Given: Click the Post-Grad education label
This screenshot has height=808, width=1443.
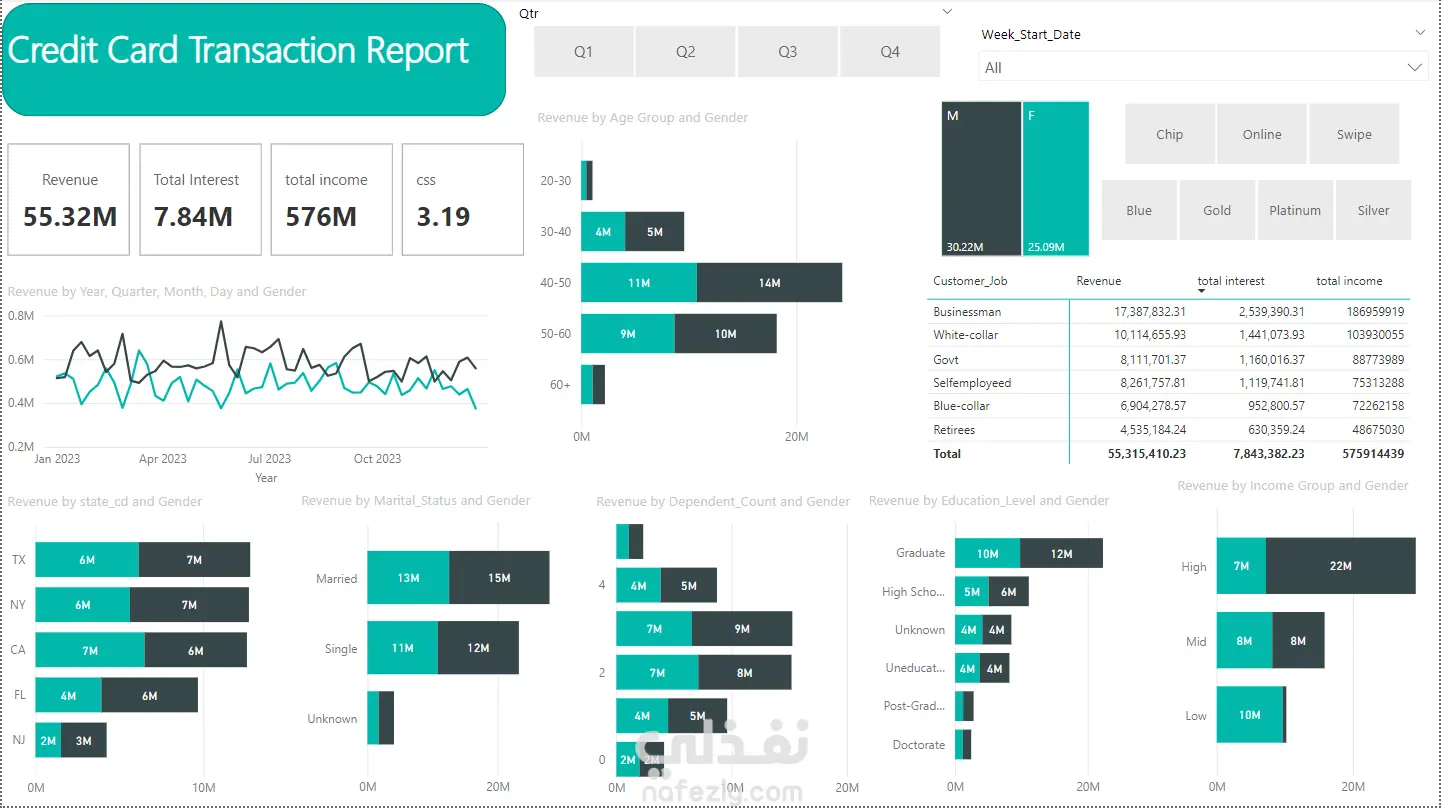Looking at the screenshot, I should tap(914, 705).
